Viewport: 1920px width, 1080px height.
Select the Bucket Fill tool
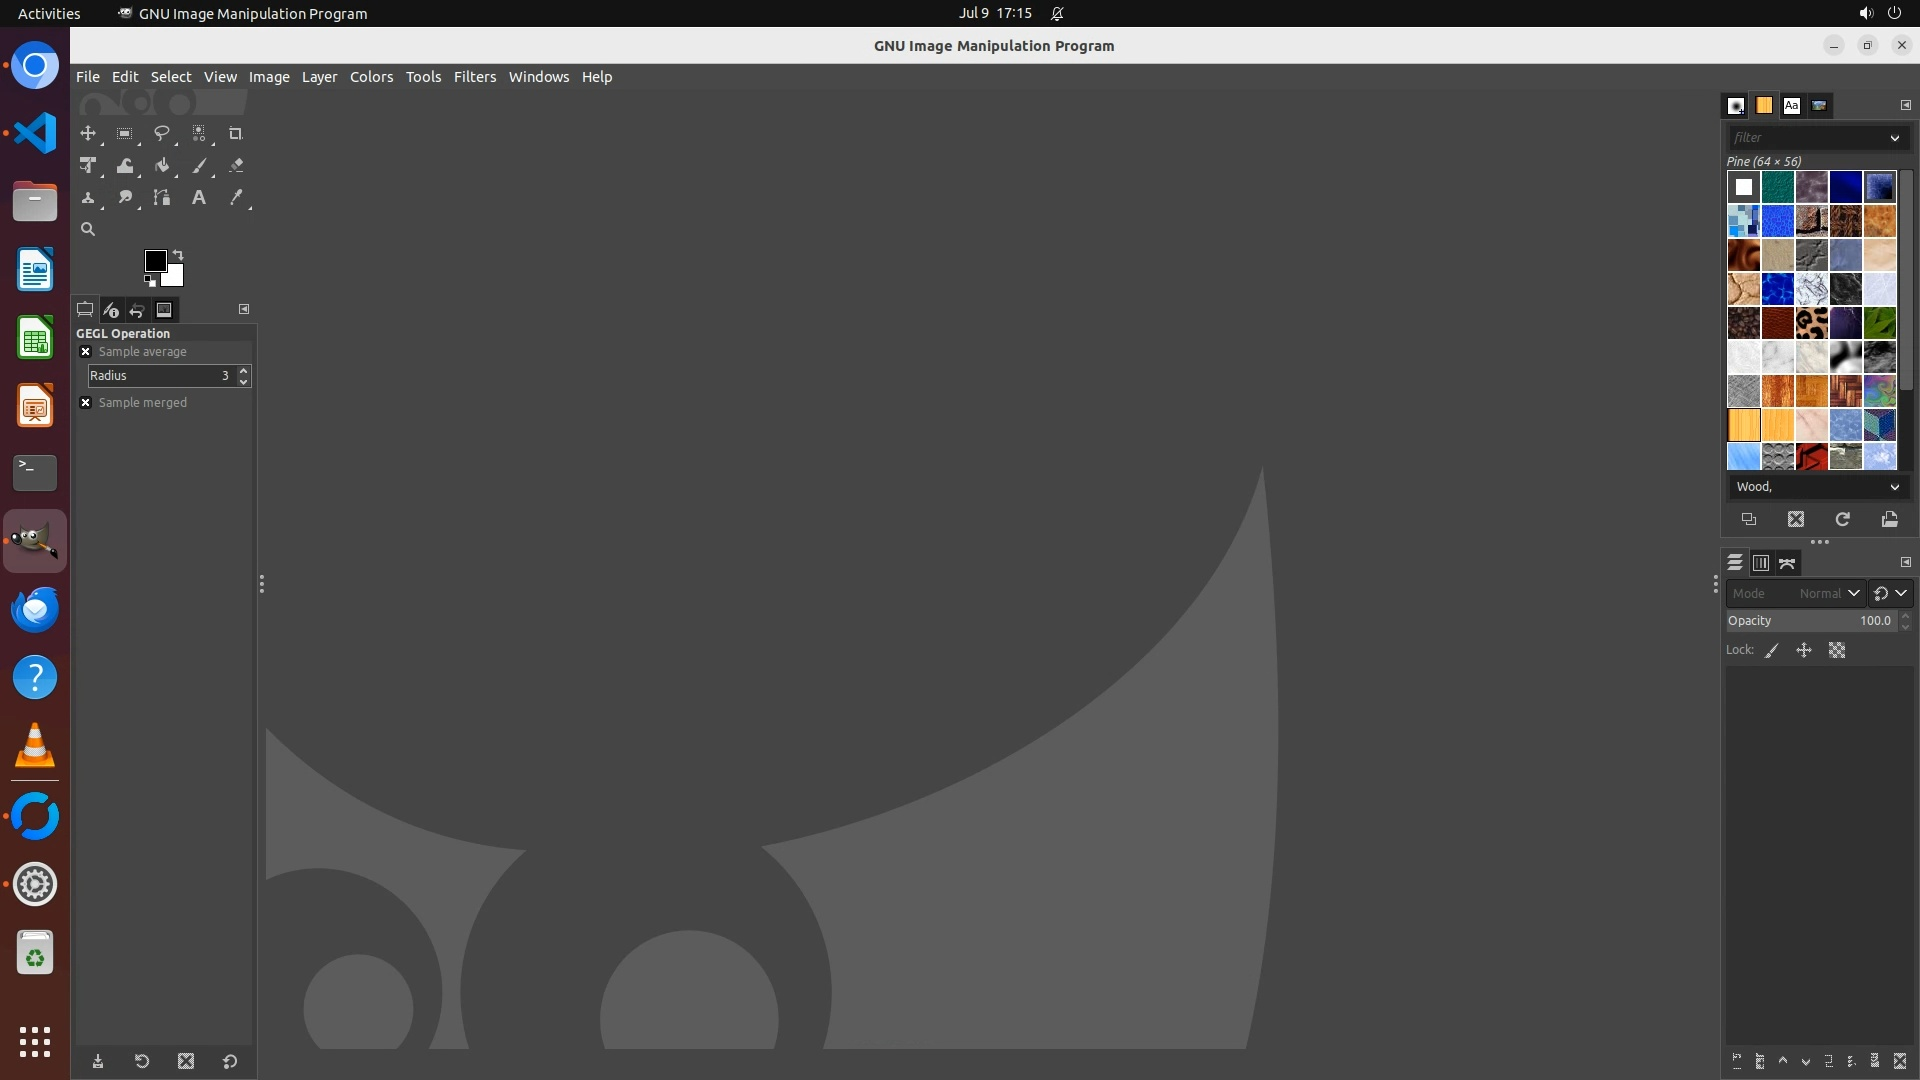click(161, 166)
